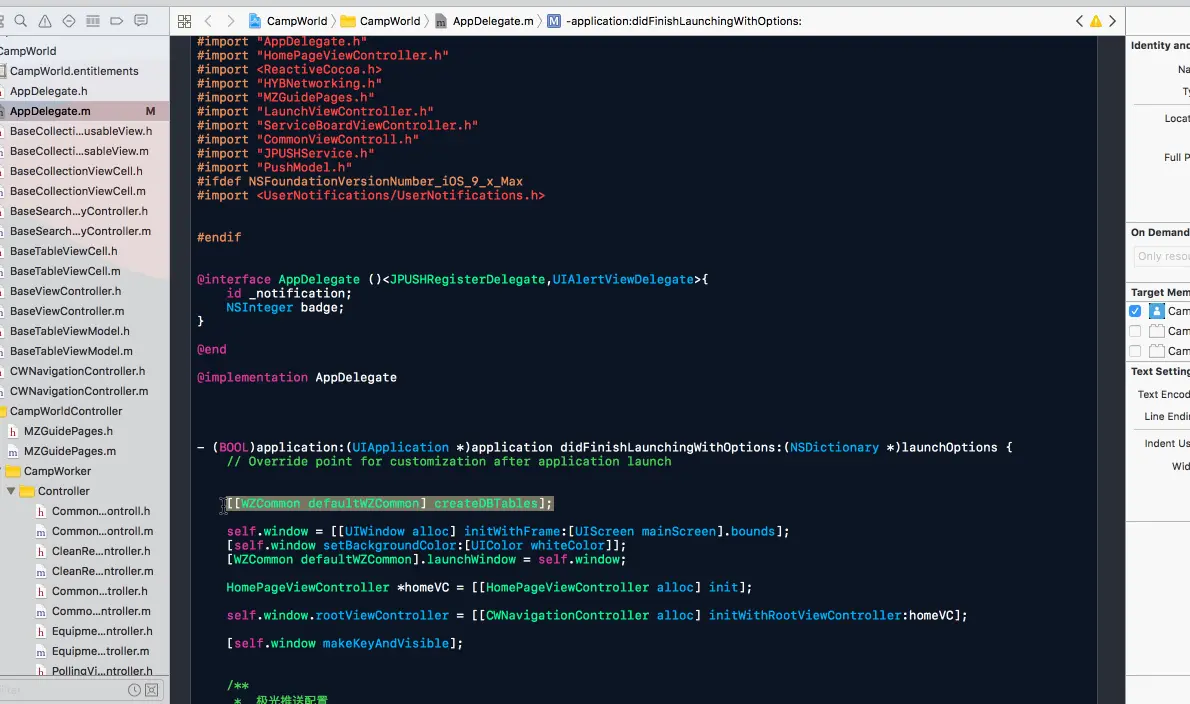Select BaseSearch...yController.h file

click(79, 211)
